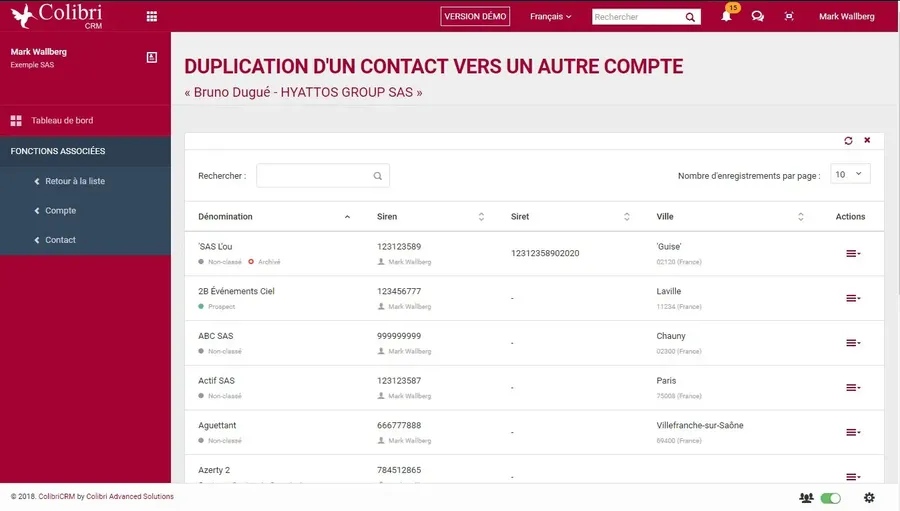The image size is (900, 511).
Task: Click the VERSION DÉMO button
Action: click(x=475, y=17)
